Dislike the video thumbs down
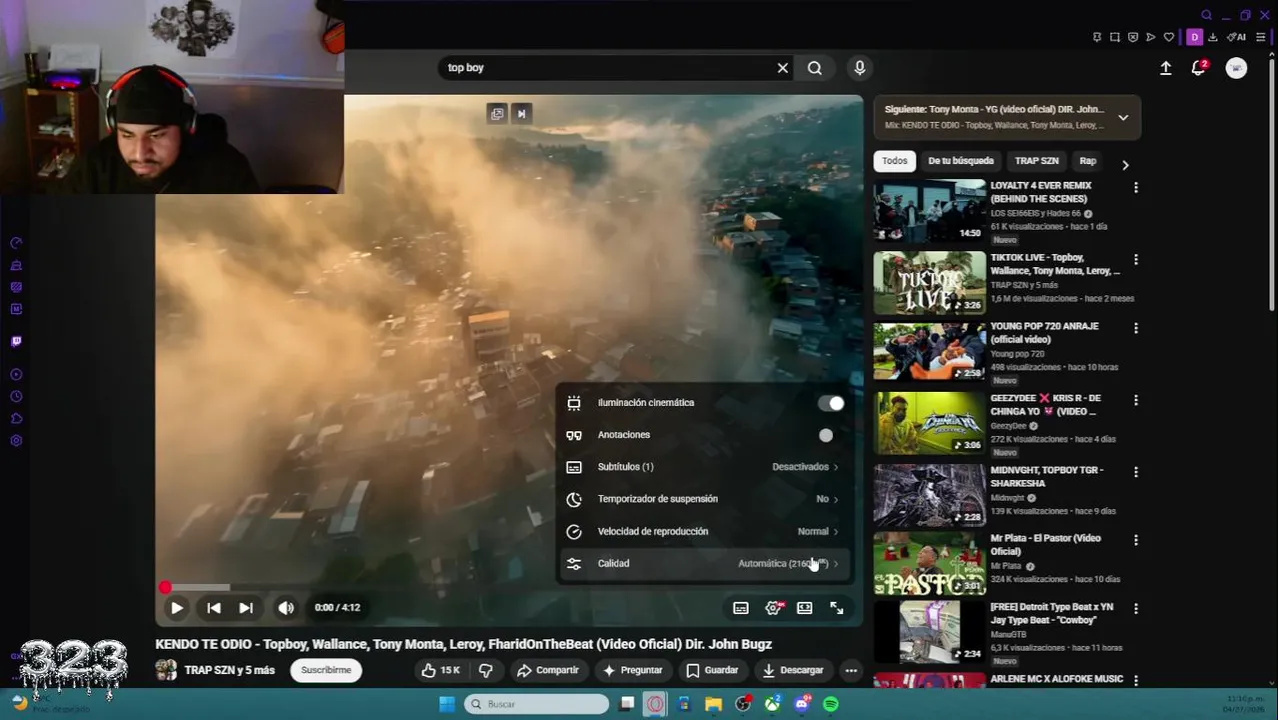This screenshot has height=720, width=1278. point(486,670)
